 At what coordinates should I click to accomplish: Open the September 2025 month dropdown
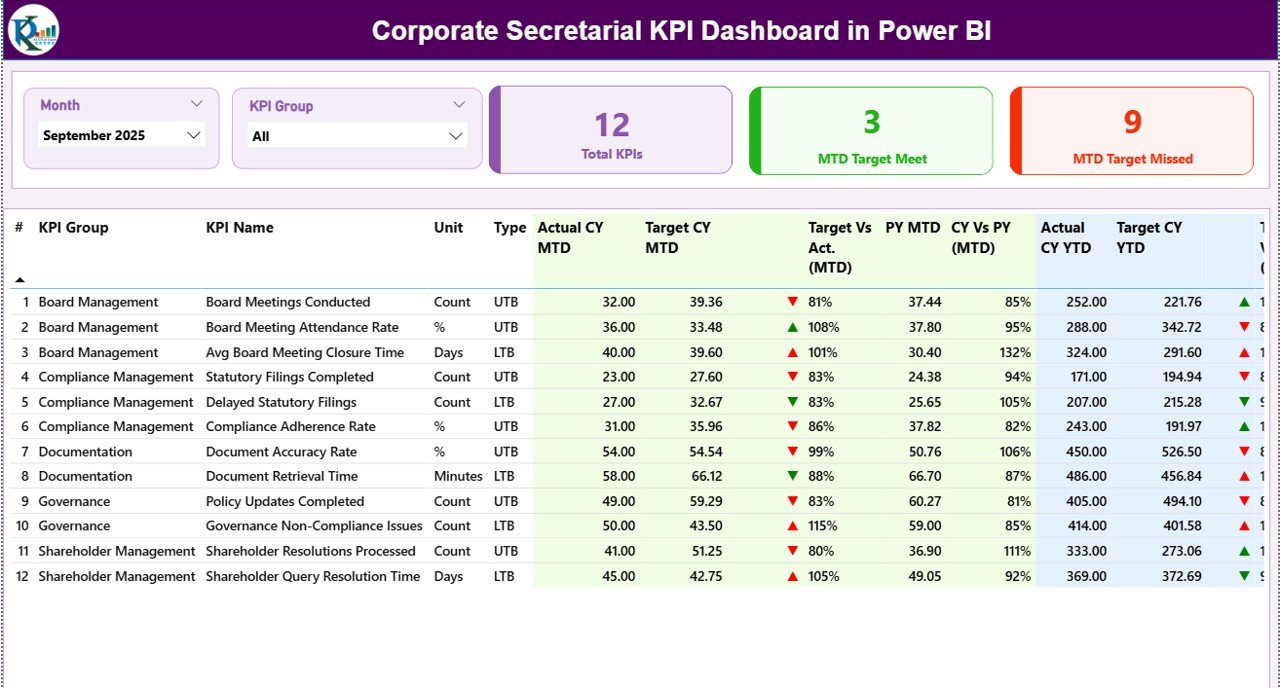click(196, 135)
